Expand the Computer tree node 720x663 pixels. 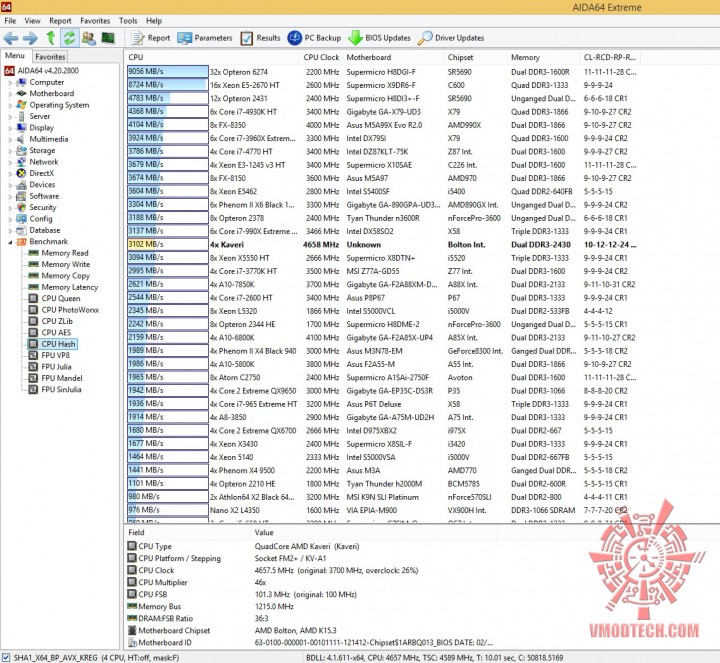pos(10,83)
